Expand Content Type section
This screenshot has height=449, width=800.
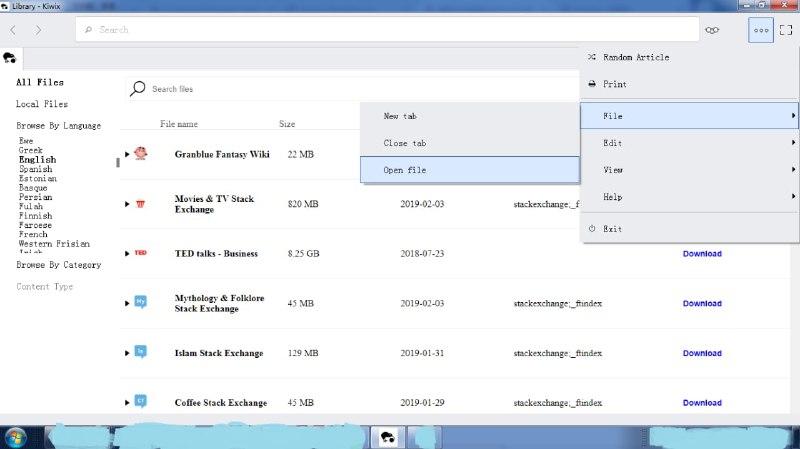(x=44, y=287)
